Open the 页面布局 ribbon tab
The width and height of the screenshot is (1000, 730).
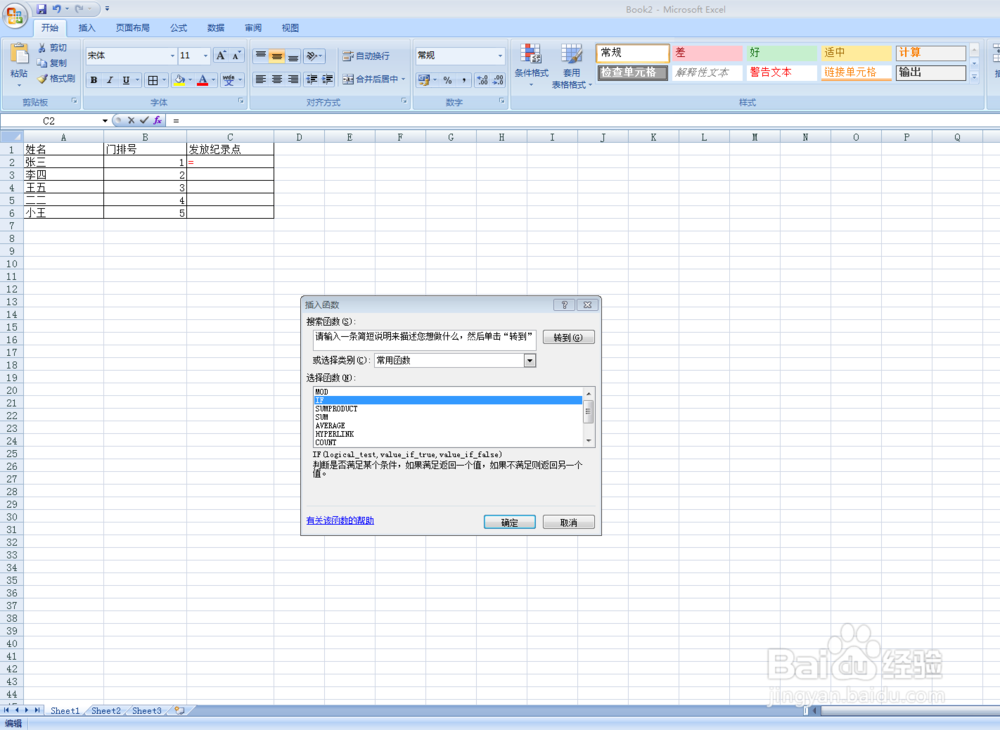tap(133, 28)
